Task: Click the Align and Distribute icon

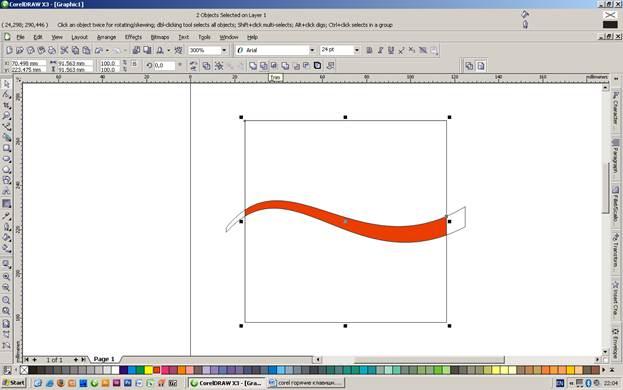Action: tap(330, 66)
